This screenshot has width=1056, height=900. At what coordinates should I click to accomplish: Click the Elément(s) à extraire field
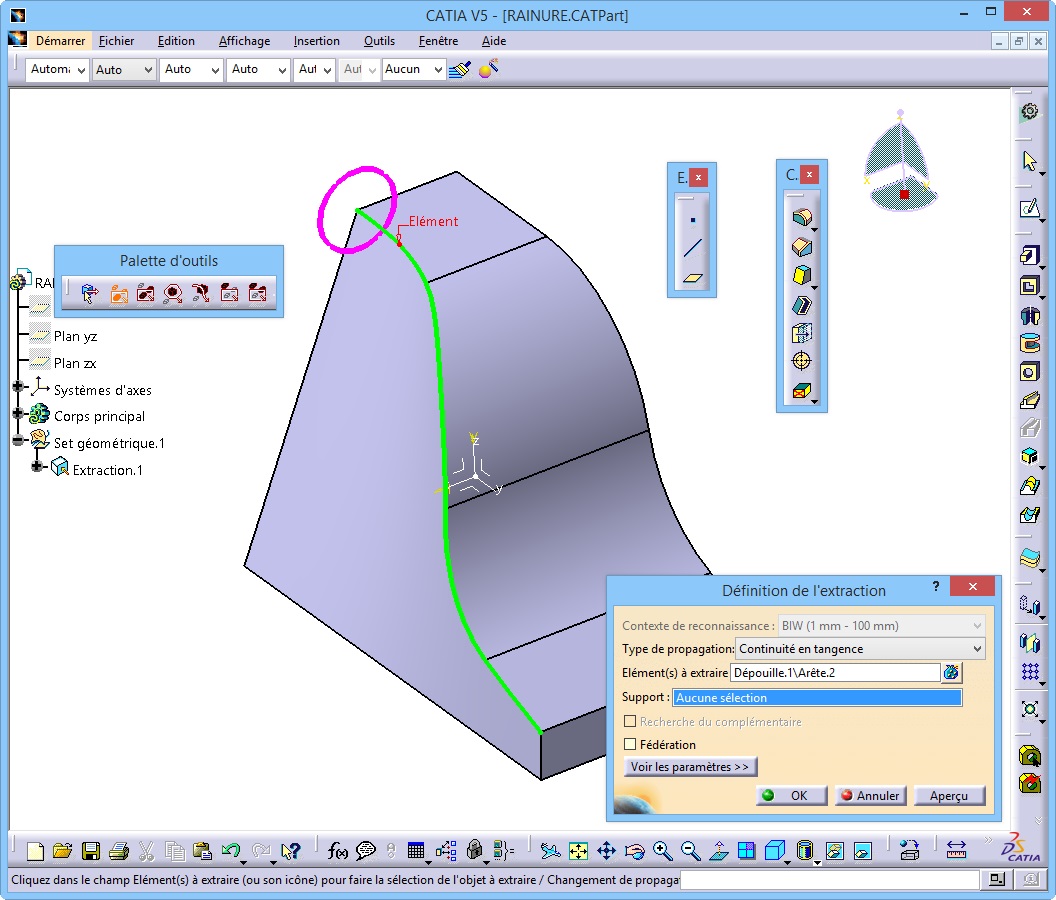[835, 672]
